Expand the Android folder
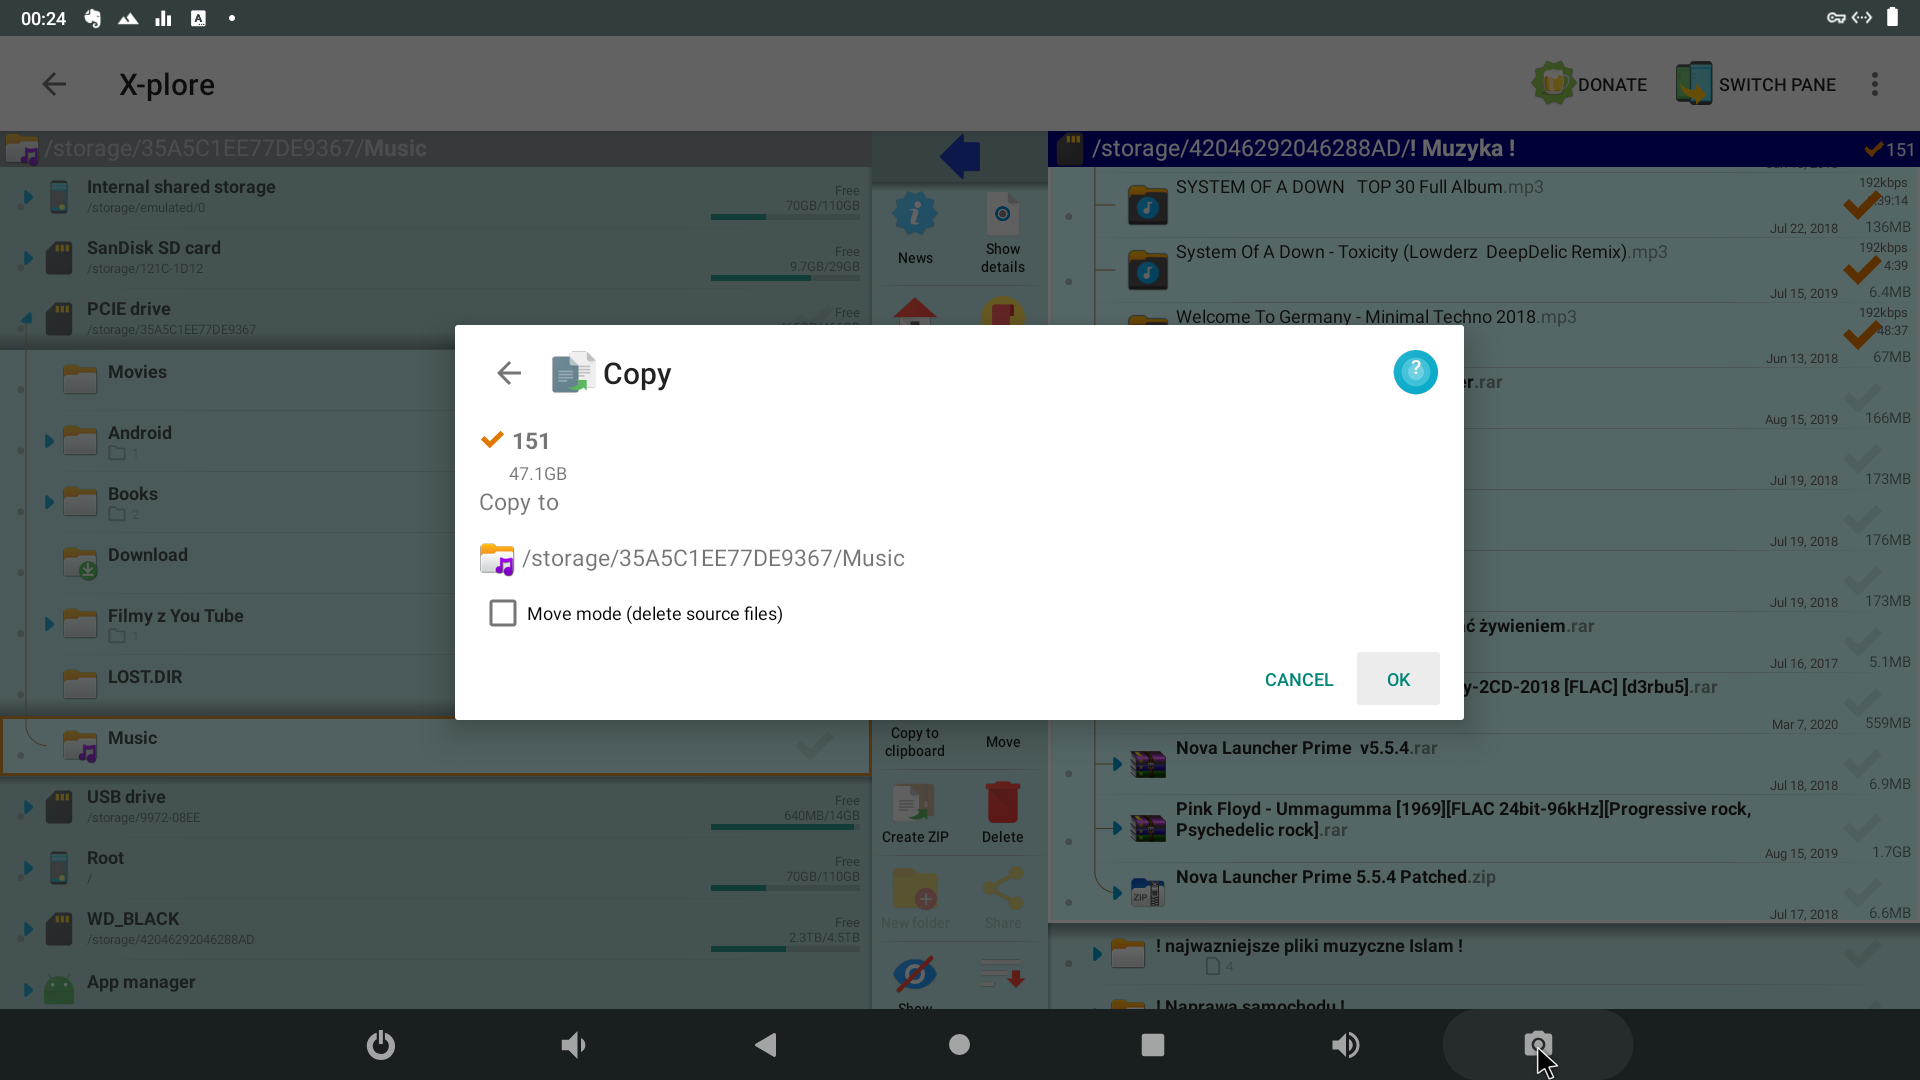1920x1080 pixels. (49, 441)
